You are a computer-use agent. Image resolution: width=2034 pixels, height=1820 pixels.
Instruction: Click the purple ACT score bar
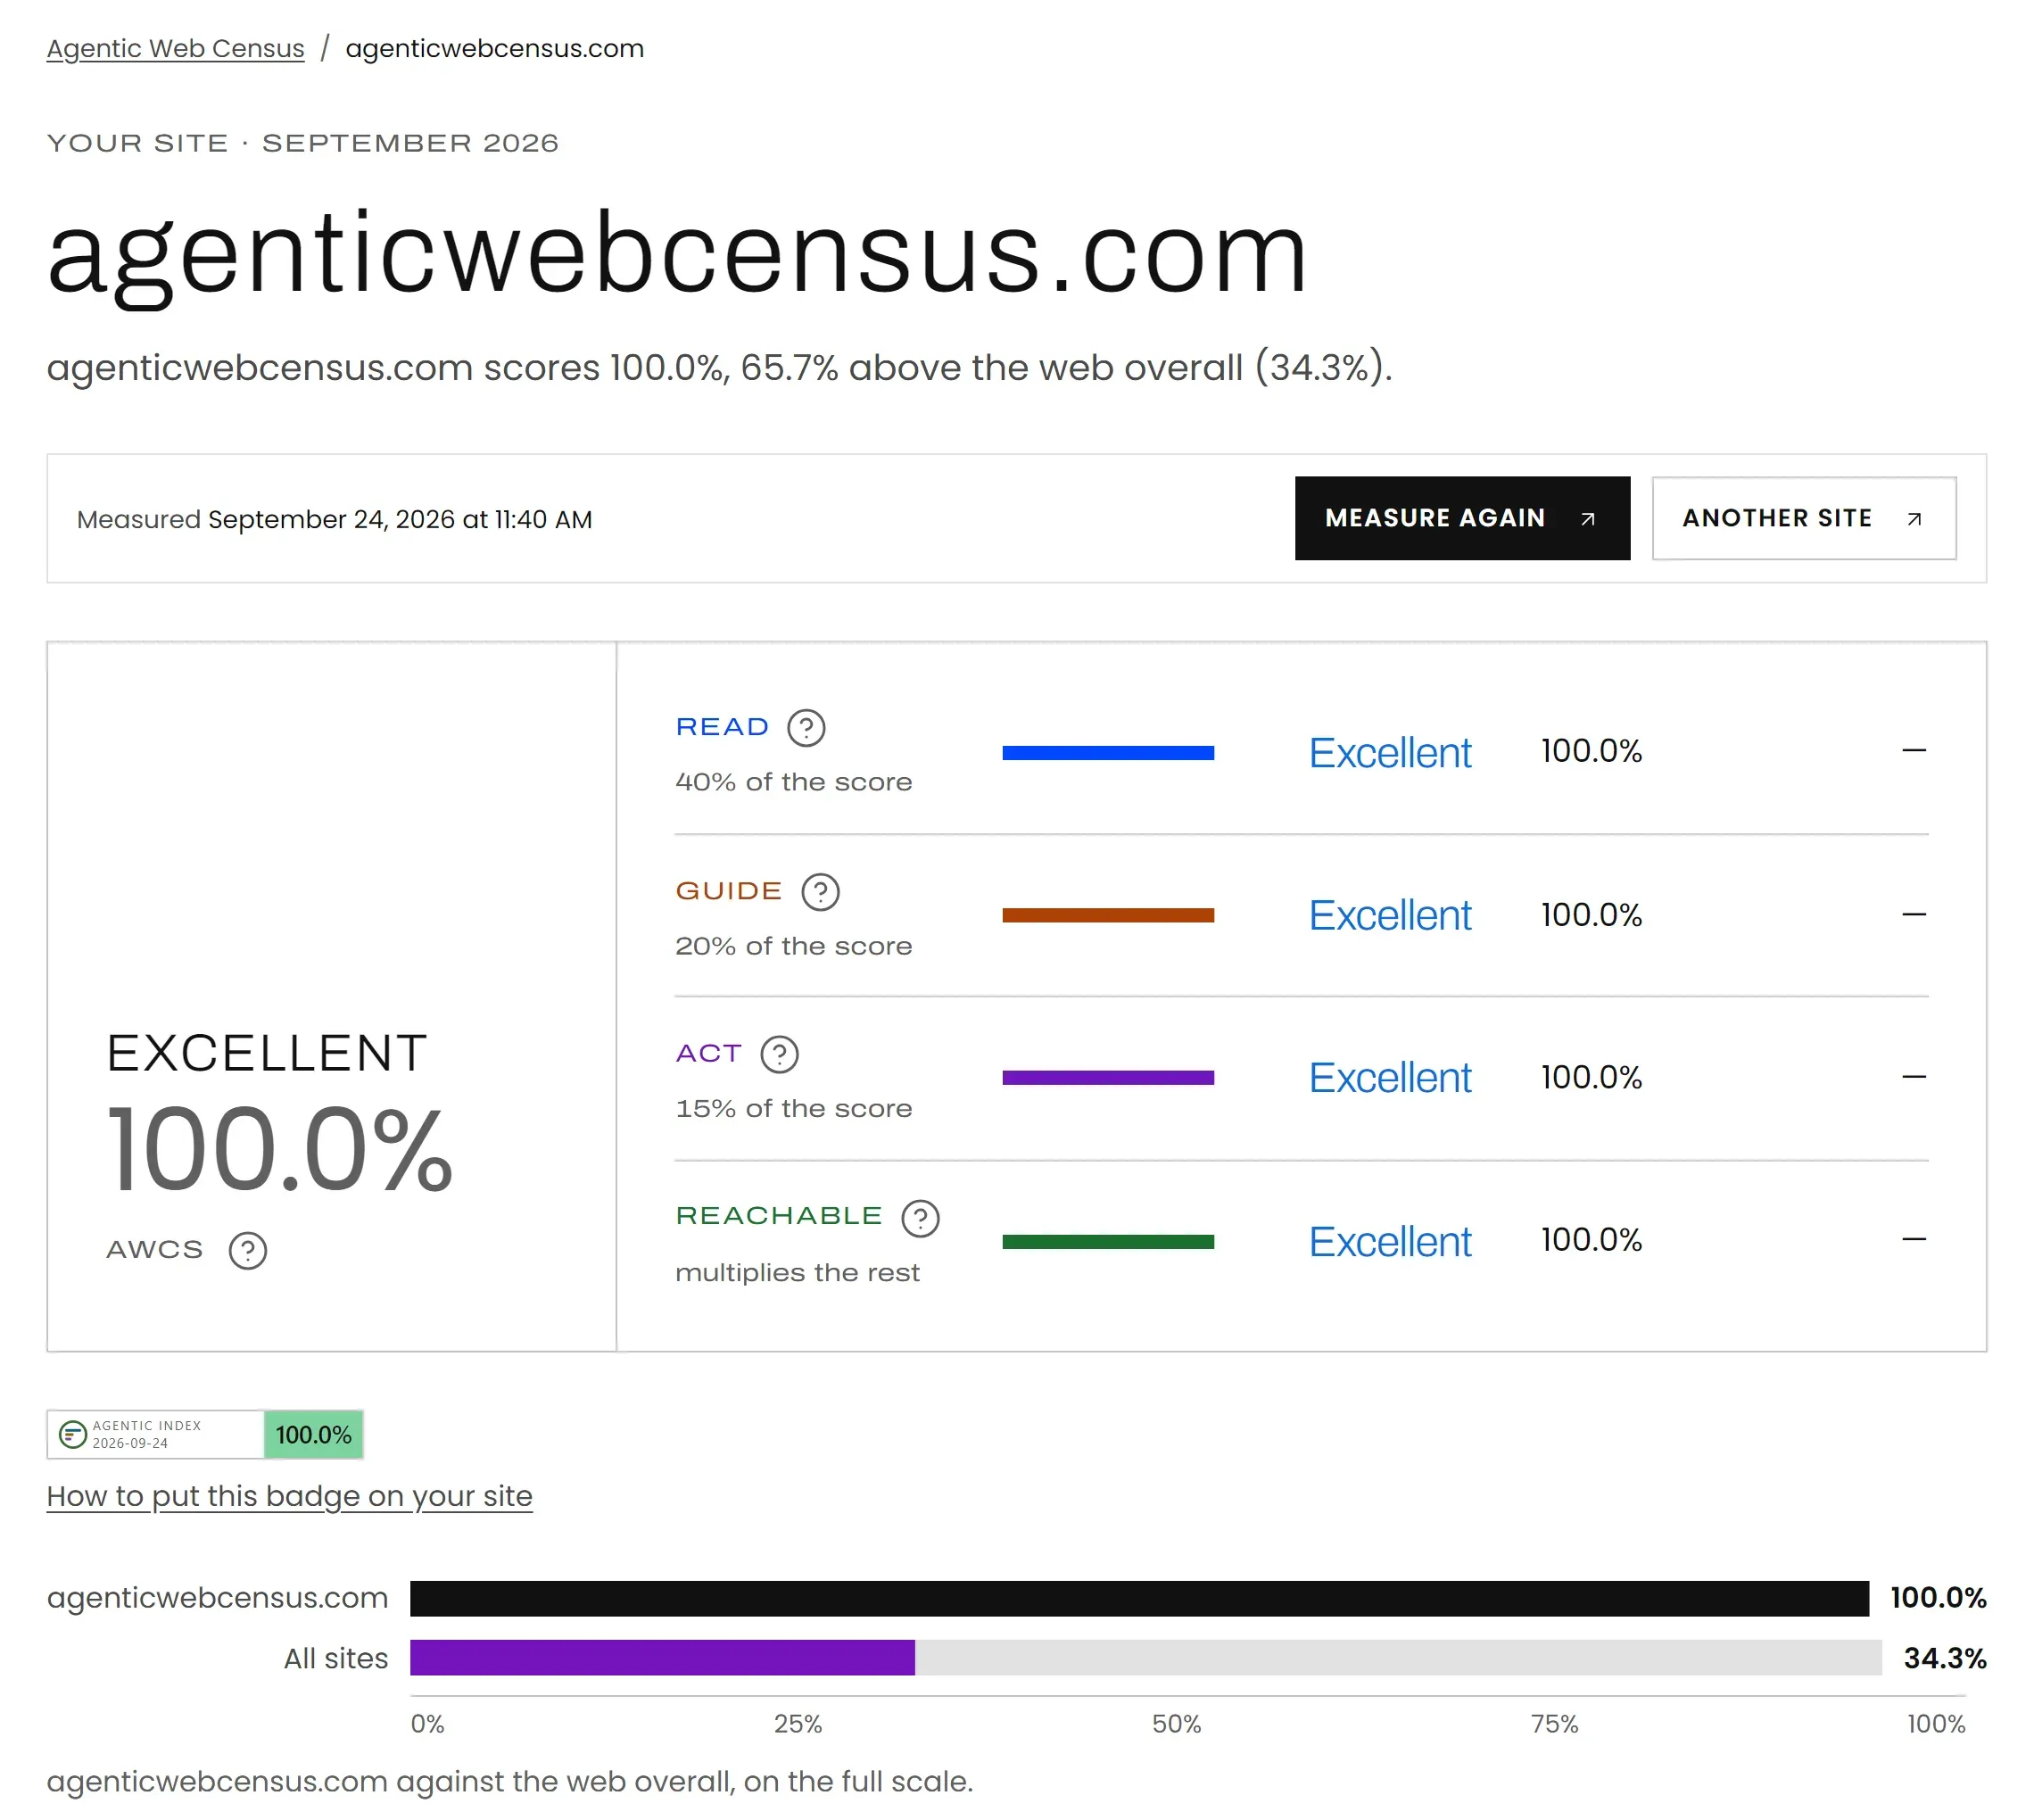click(1108, 1078)
